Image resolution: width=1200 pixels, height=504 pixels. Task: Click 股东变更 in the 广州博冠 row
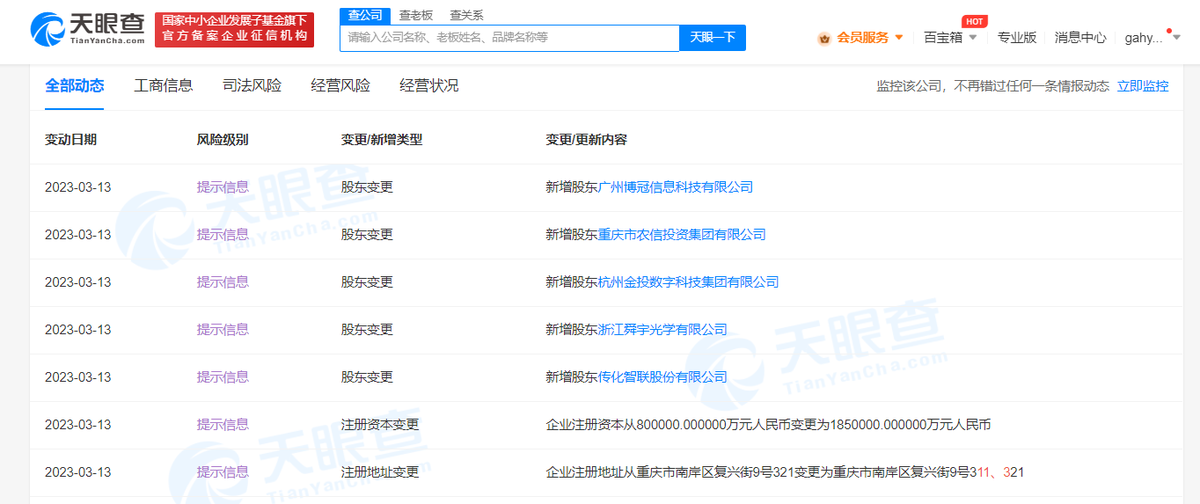(367, 187)
